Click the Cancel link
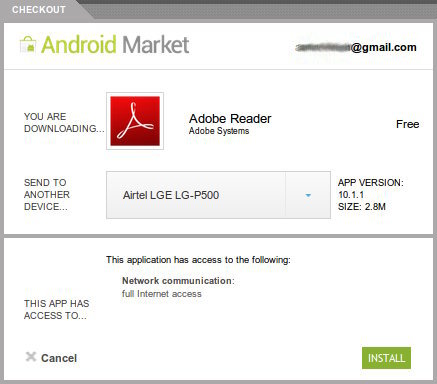 (x=59, y=358)
